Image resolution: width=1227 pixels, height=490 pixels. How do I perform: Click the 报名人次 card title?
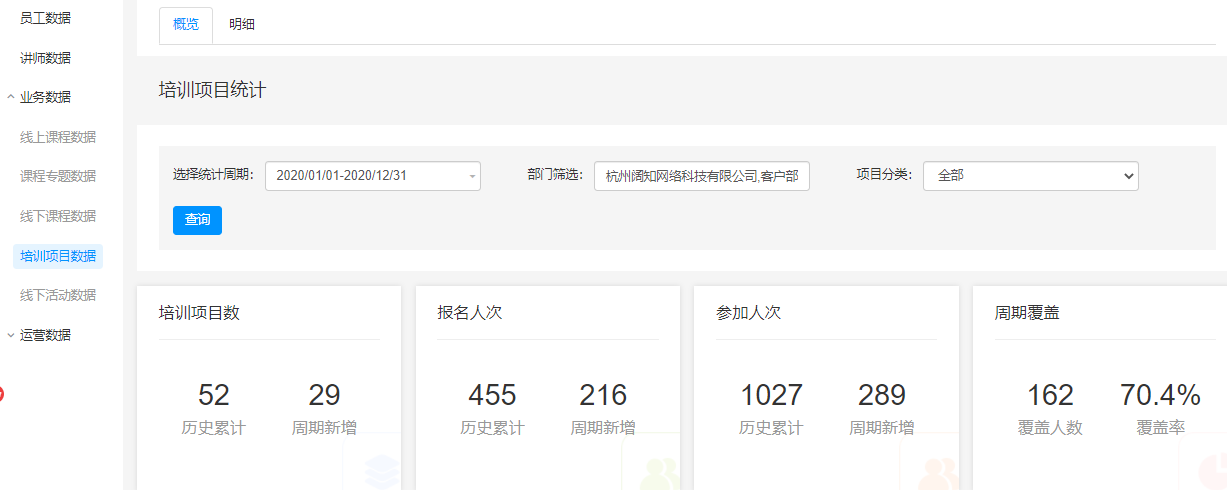469,312
